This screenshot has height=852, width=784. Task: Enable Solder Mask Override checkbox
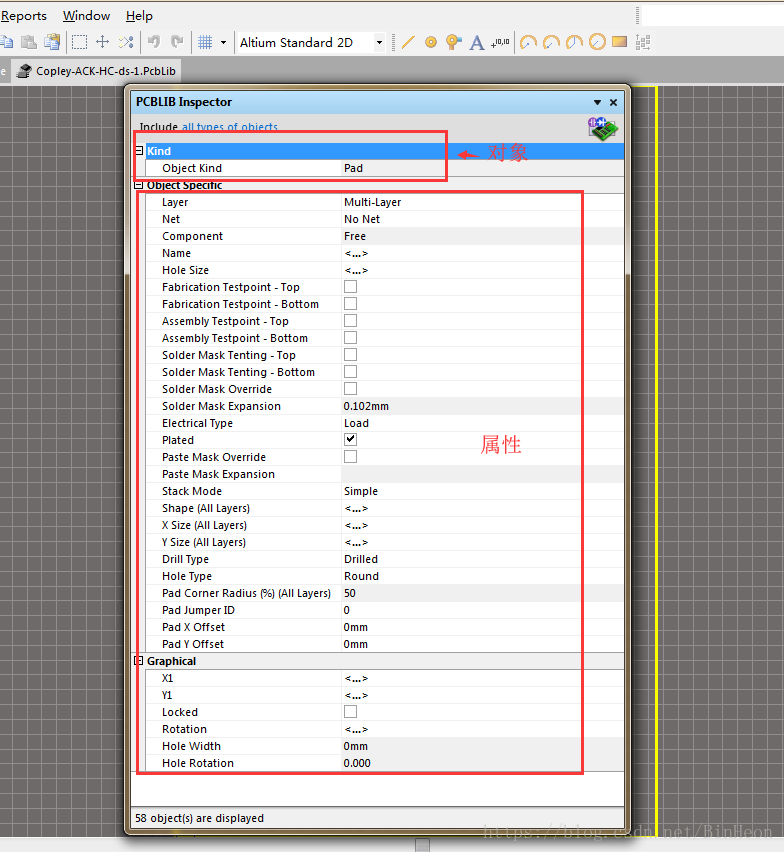tap(350, 389)
